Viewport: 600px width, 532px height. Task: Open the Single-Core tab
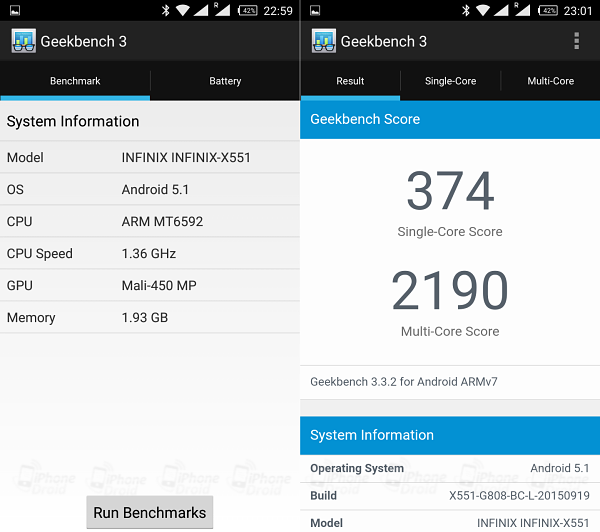[450, 81]
